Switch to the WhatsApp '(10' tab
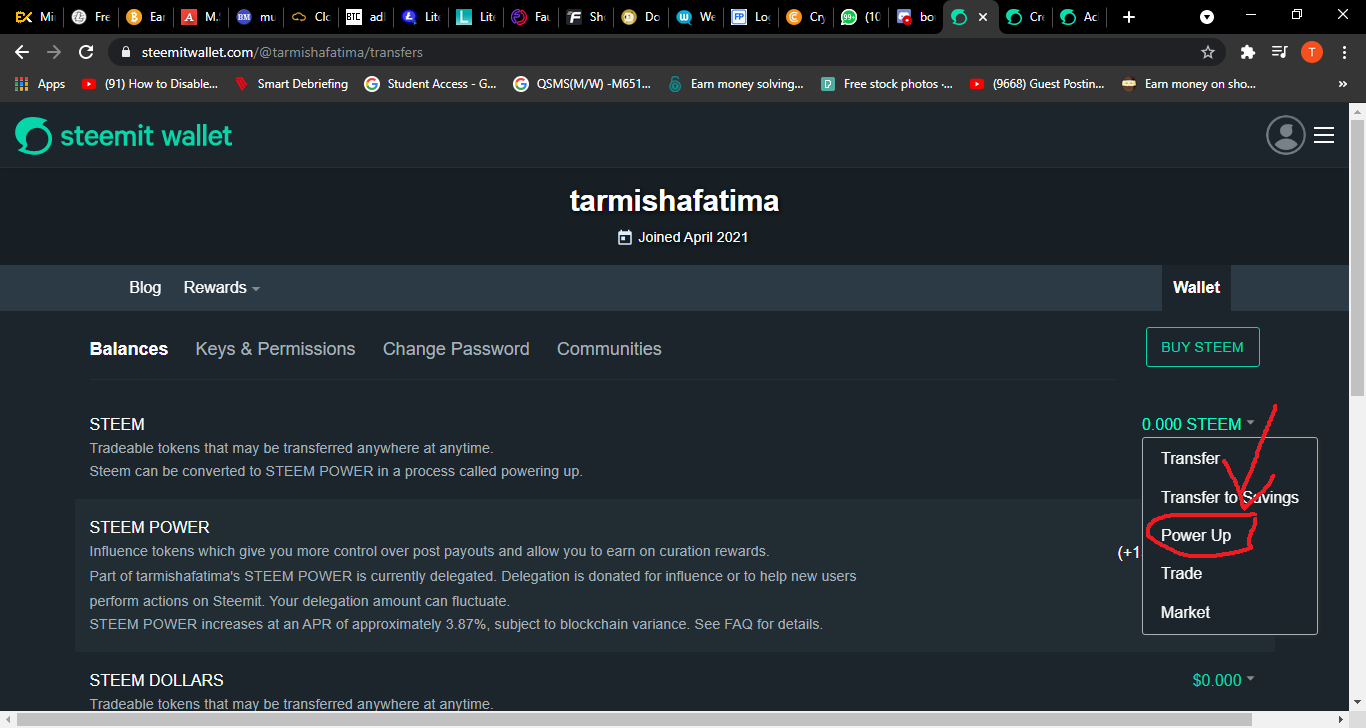This screenshot has height=728, width=1366. (x=860, y=17)
